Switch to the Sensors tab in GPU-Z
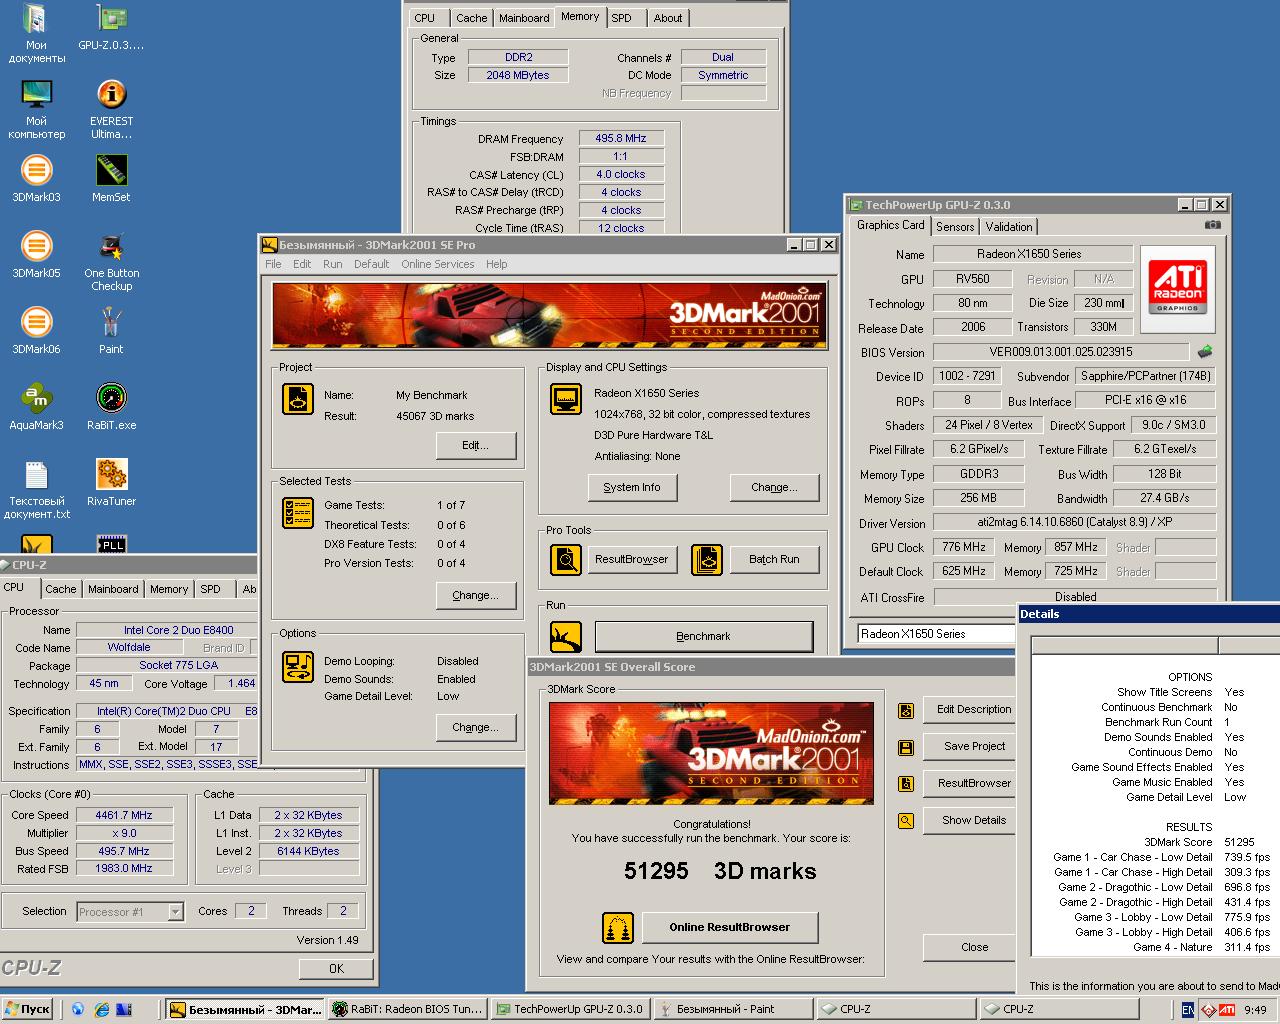1280x1024 pixels. pyautogui.click(x=955, y=227)
